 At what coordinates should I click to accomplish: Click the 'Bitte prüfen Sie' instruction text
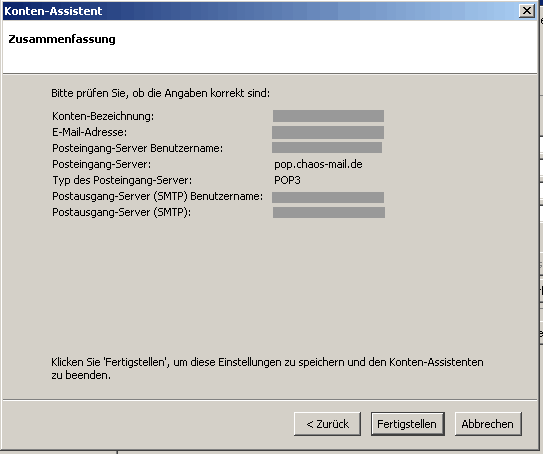tap(160, 93)
